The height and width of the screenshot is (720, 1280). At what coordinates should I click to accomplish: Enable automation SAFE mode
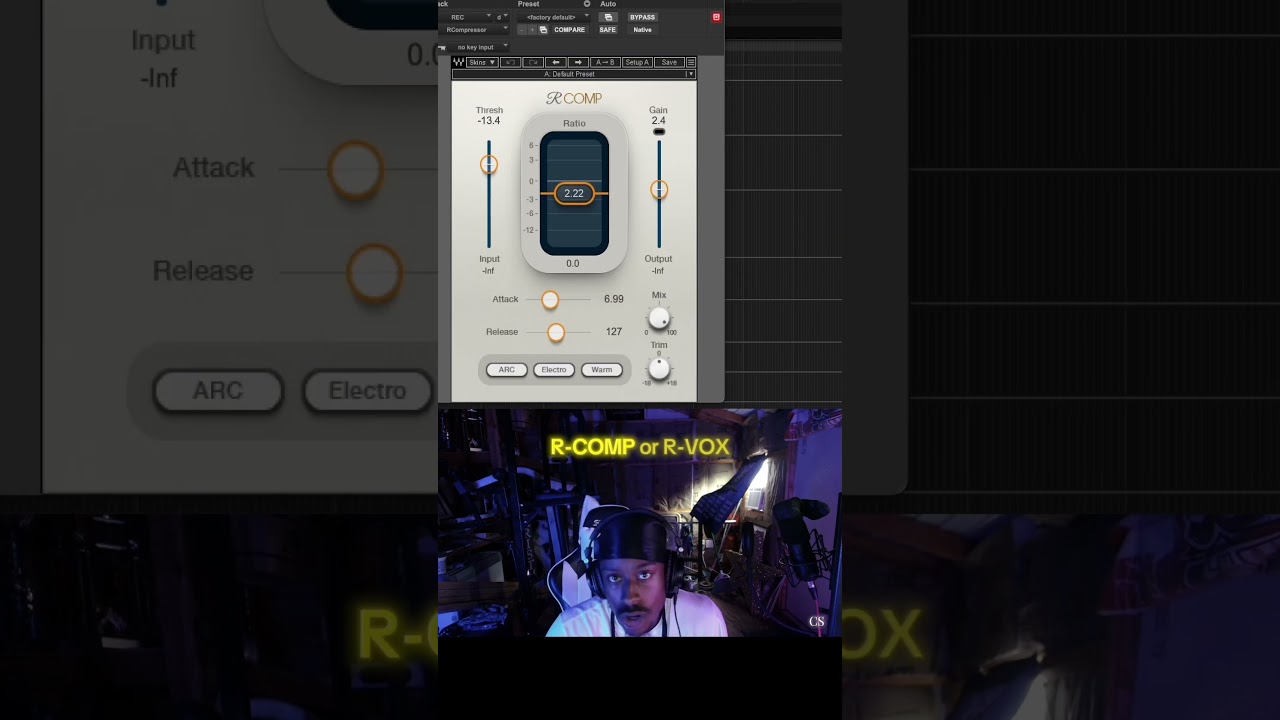(x=608, y=30)
